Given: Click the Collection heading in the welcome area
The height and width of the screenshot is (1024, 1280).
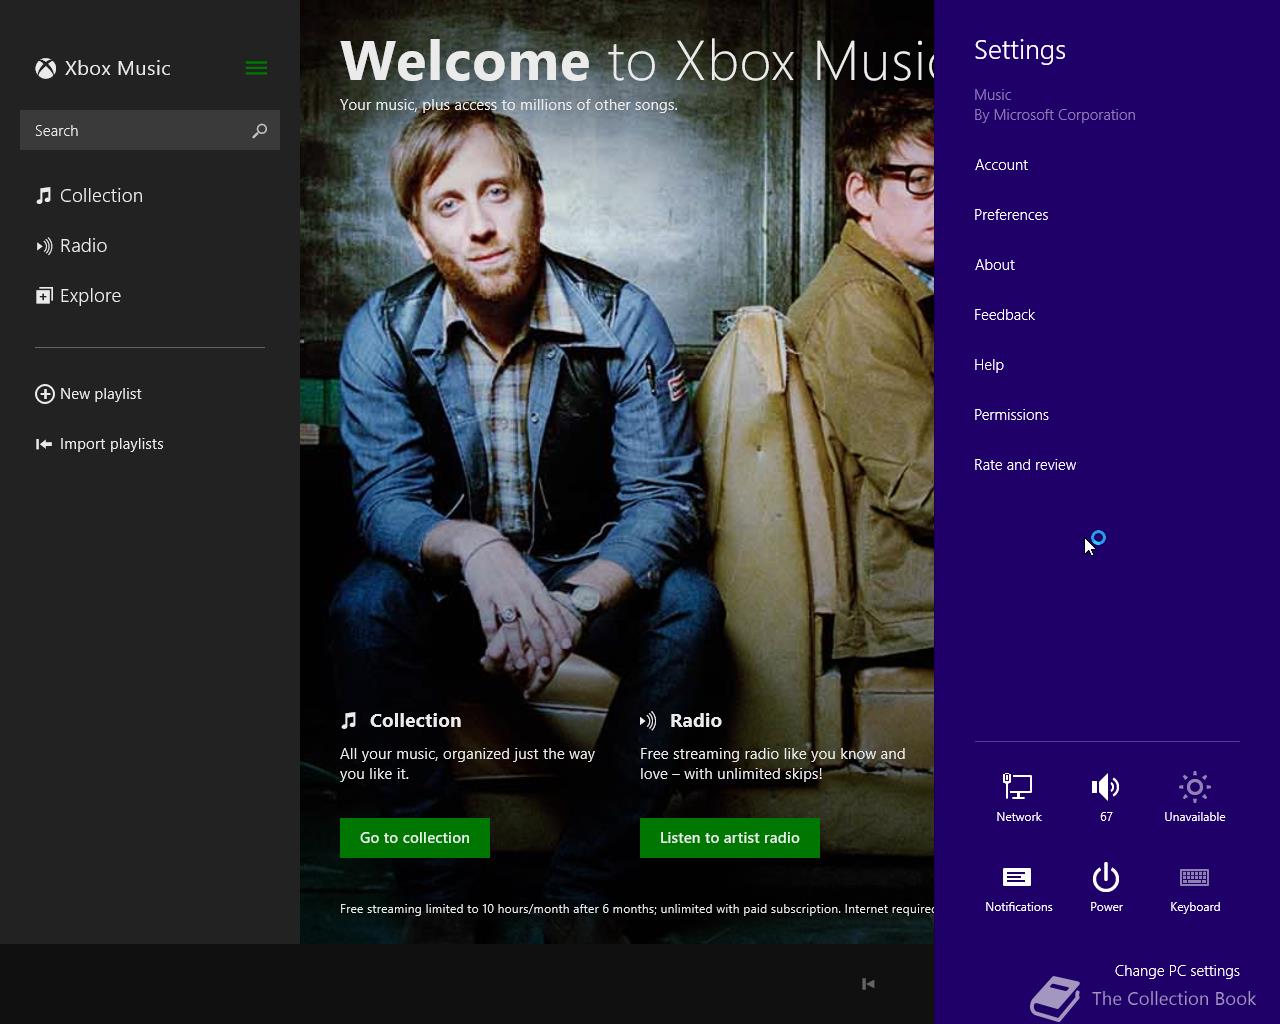Looking at the screenshot, I should click(415, 721).
